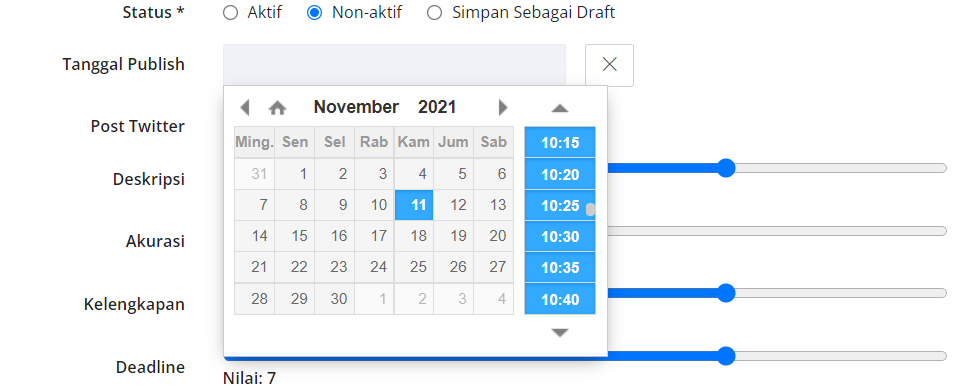962x385 pixels.
Task: Clear Tanggal Publish with X button
Action: [x=609, y=65]
